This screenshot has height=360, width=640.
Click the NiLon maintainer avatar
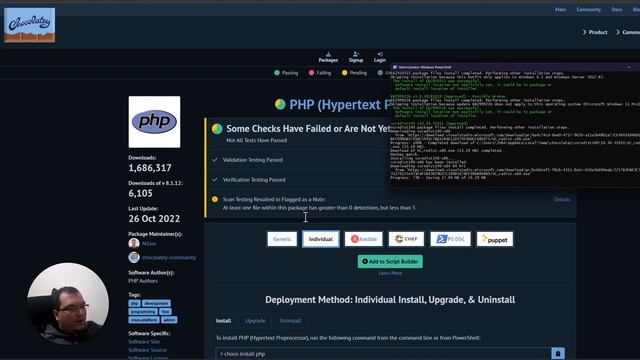(134, 243)
